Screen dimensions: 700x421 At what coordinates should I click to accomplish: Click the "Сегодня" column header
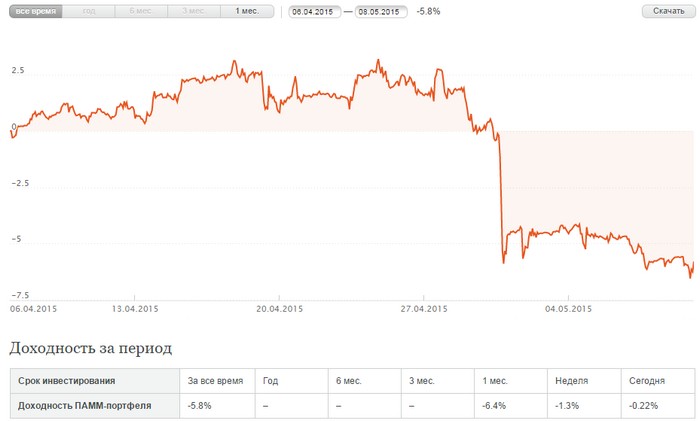tap(647, 381)
